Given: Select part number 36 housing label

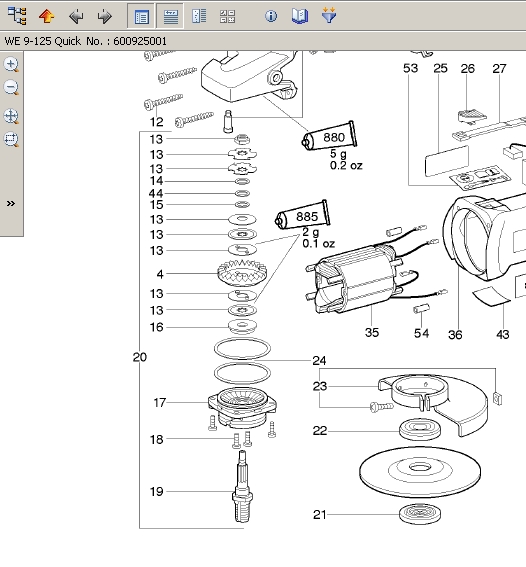Looking at the screenshot, I should click(455, 335).
